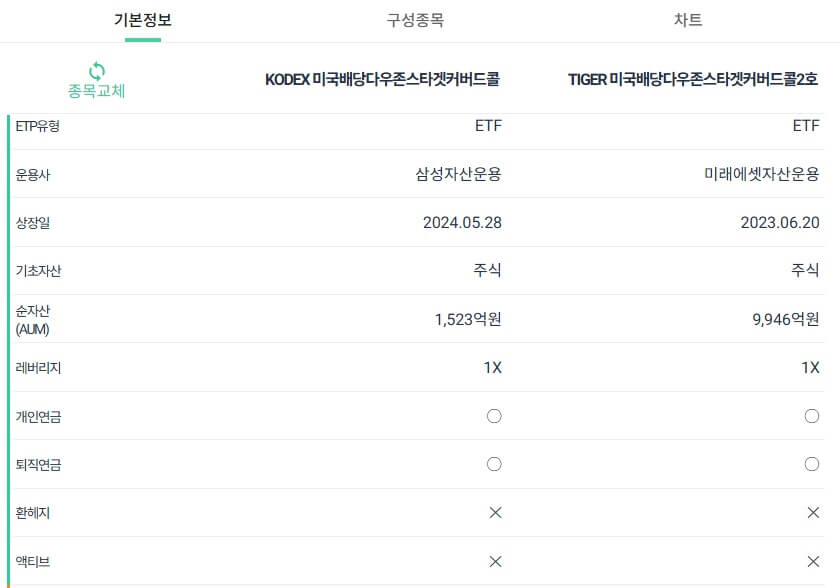Click KODEX 개인연금 circle mark
Viewport: 840px width, 588px height.
coord(494,416)
